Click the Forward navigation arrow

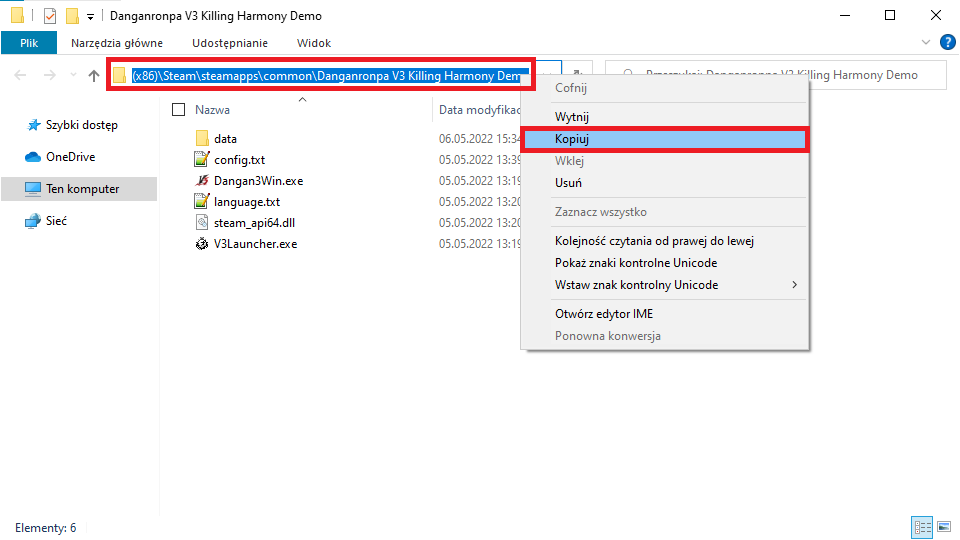coord(50,75)
